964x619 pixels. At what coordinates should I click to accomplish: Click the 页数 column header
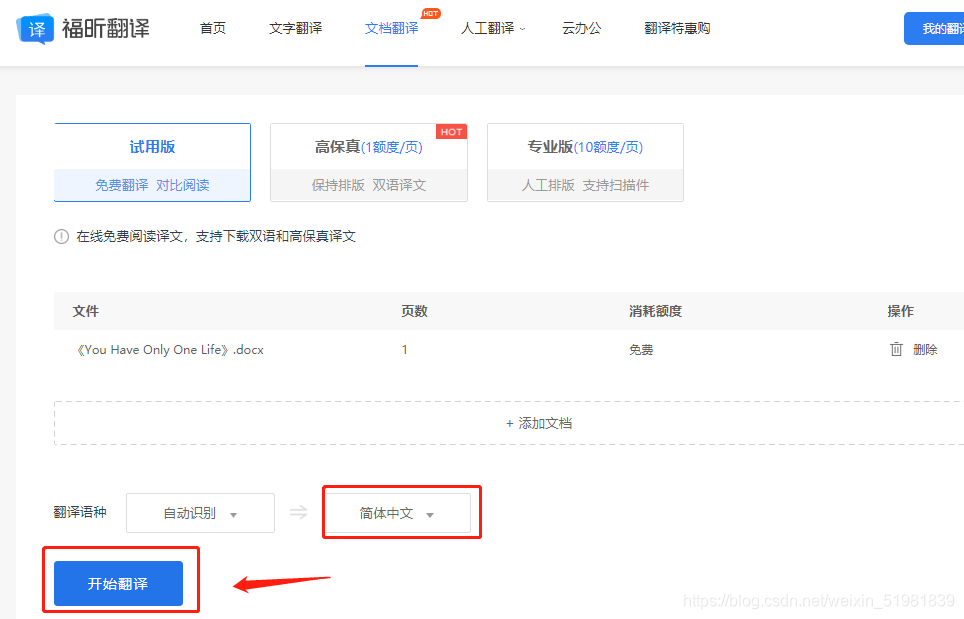pyautogui.click(x=414, y=311)
